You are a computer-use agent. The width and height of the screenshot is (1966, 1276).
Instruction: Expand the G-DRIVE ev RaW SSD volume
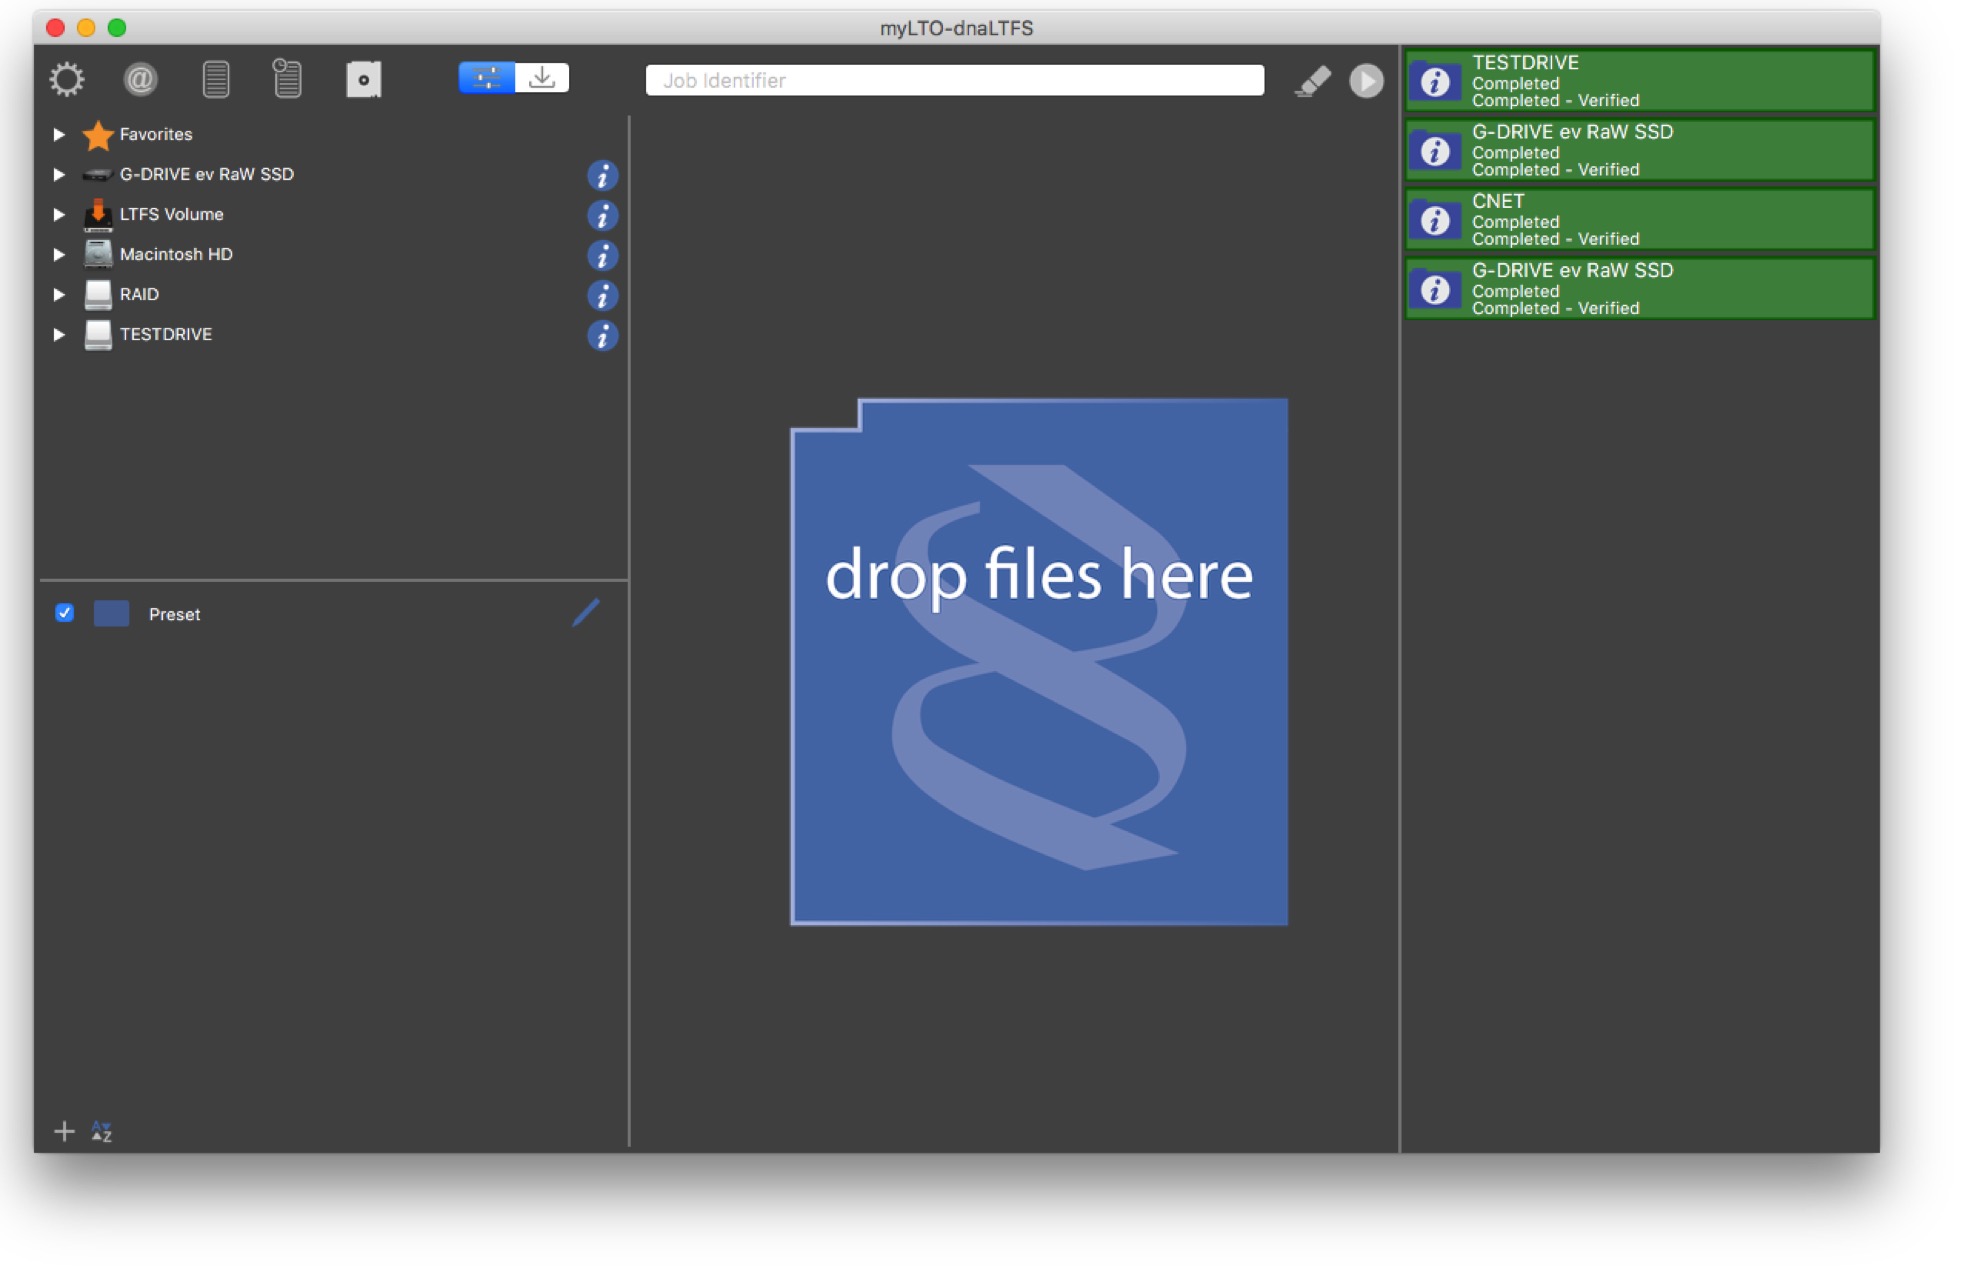[x=59, y=174]
